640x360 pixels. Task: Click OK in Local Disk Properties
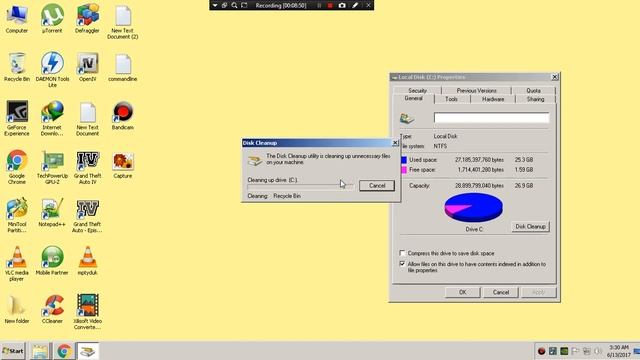tap(462, 292)
